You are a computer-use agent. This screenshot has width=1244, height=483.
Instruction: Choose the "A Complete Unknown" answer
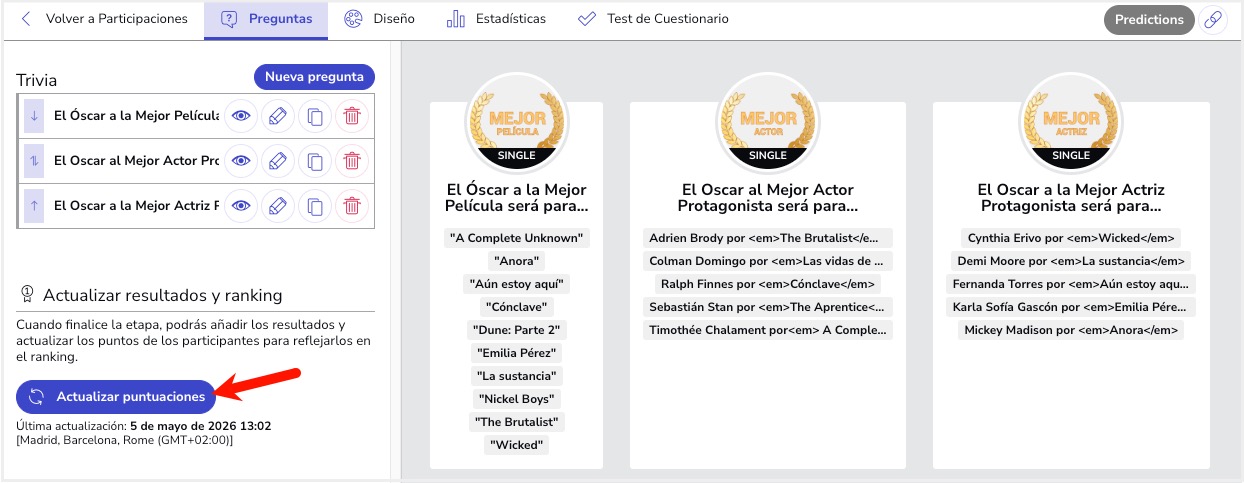pos(516,238)
